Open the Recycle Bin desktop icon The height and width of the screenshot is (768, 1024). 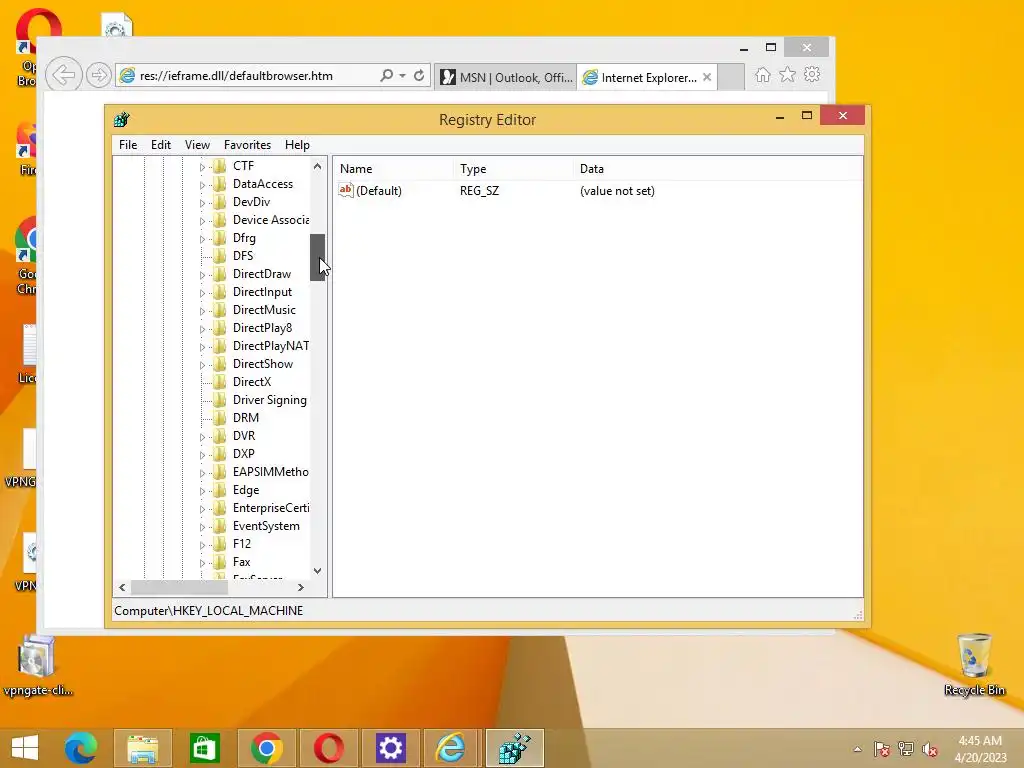(x=974, y=664)
